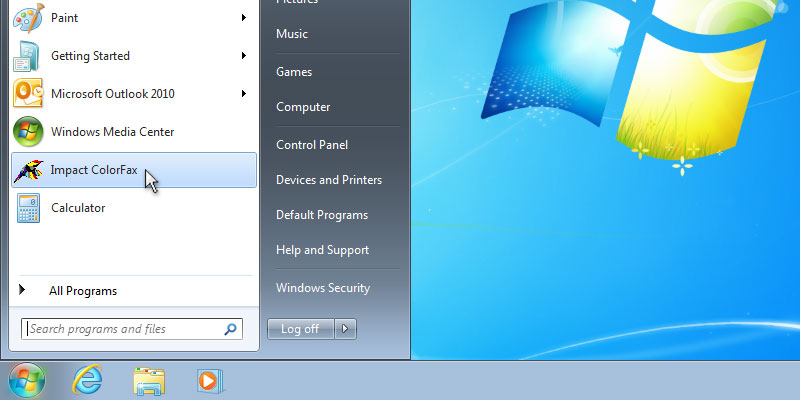Select Devices and Printers

(328, 180)
